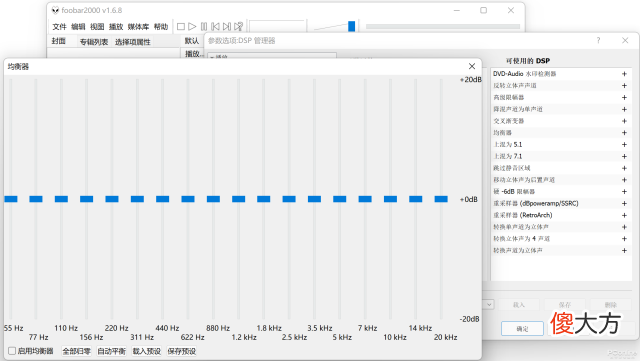Play a random track with the toolbar icon
The width and height of the screenshot is (640, 361).
coord(239,27)
